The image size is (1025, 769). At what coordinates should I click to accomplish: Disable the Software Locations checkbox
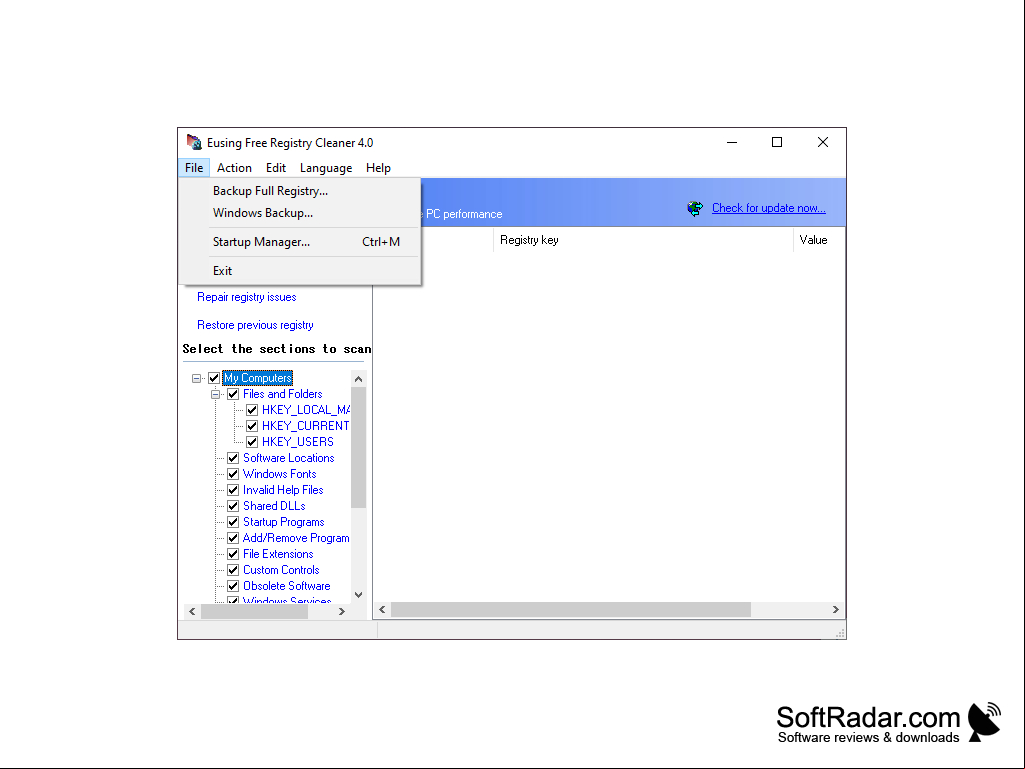(x=233, y=458)
